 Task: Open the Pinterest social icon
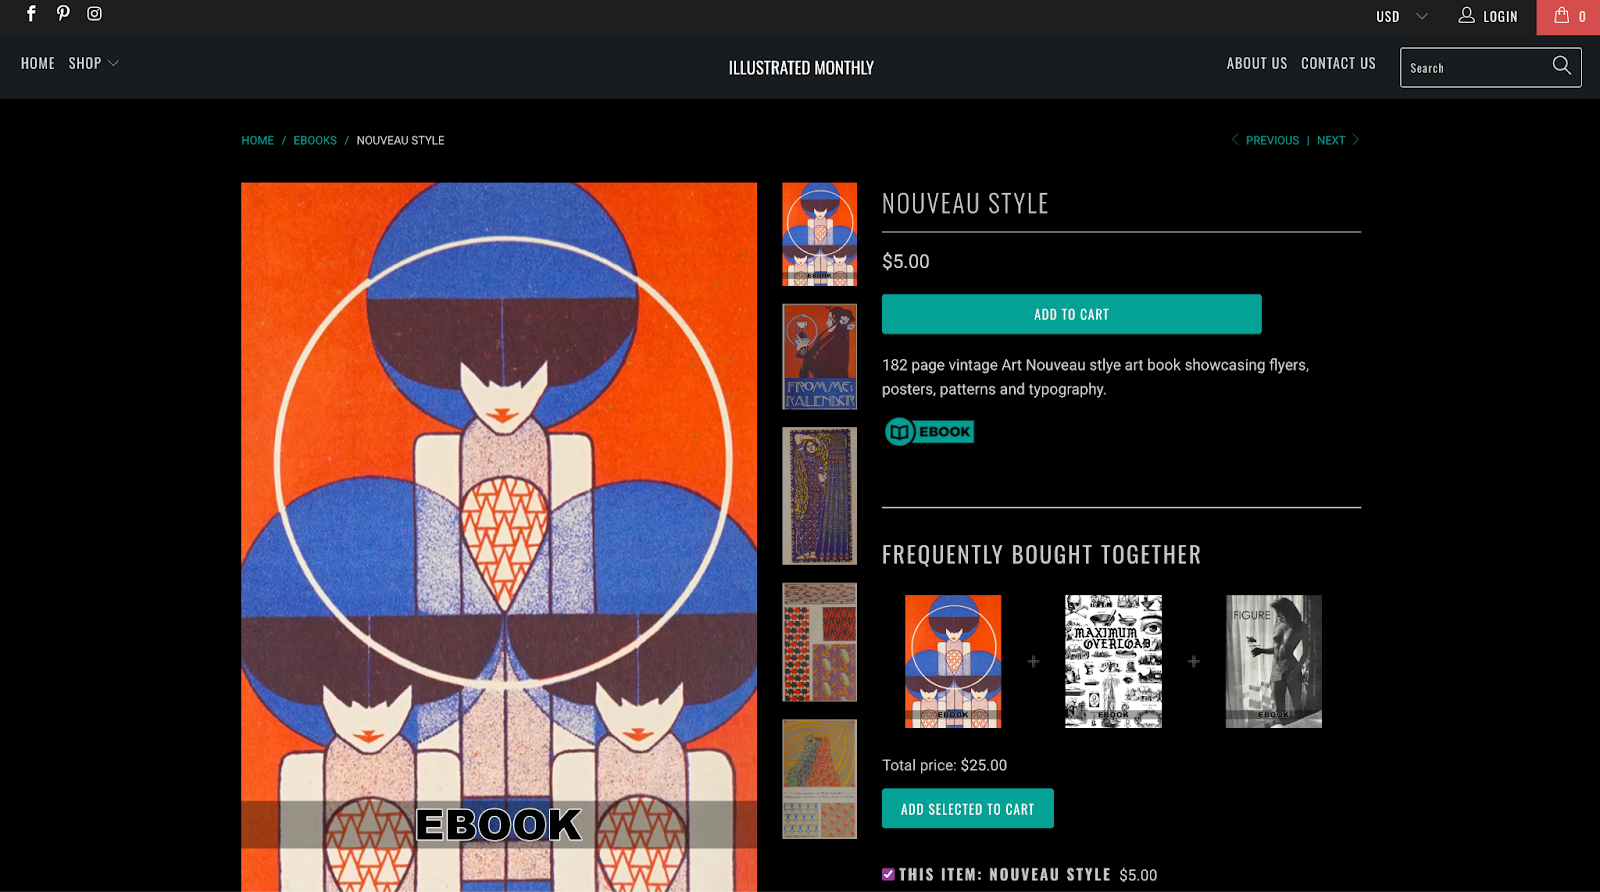63,14
